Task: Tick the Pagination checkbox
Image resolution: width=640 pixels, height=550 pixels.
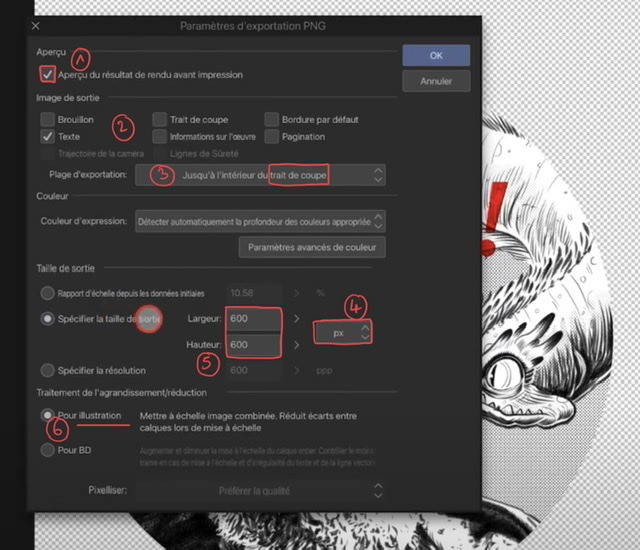Action: coord(272,136)
